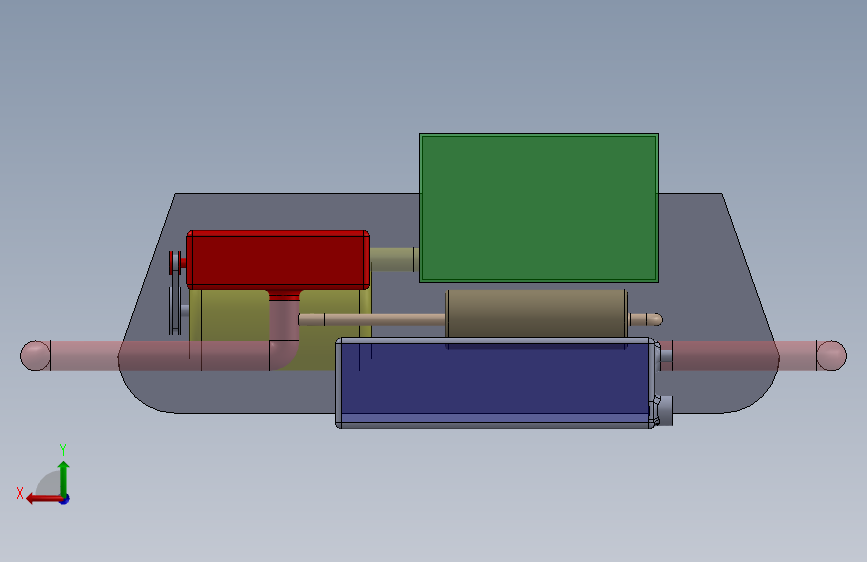Click the blue Z axis dot on triad
Image resolution: width=867 pixels, height=562 pixels.
click(x=65, y=499)
